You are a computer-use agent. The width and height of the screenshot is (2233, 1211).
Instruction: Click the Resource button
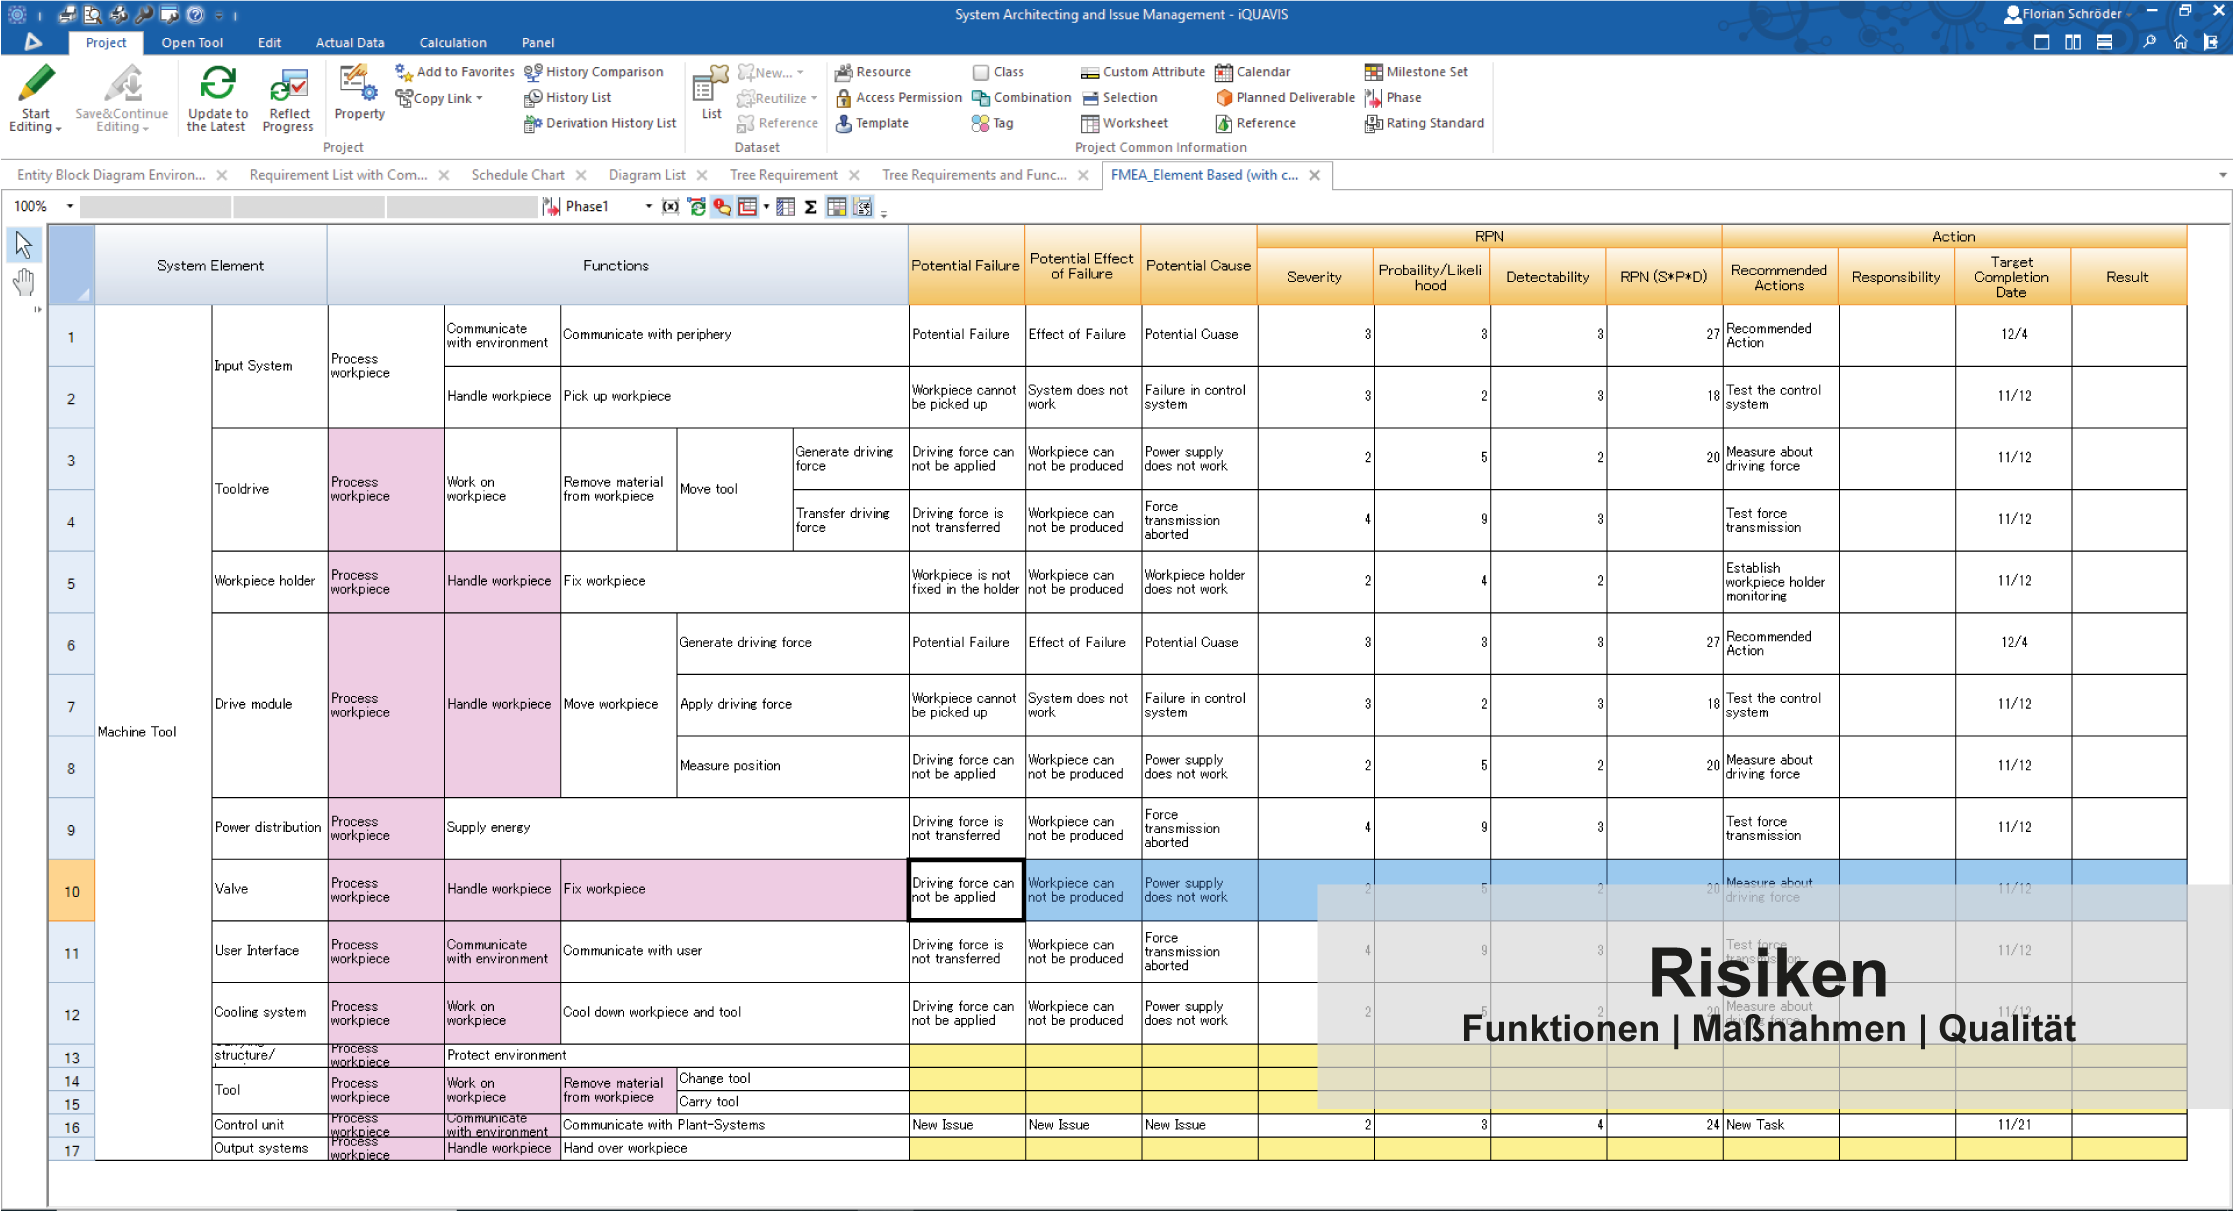tap(873, 72)
